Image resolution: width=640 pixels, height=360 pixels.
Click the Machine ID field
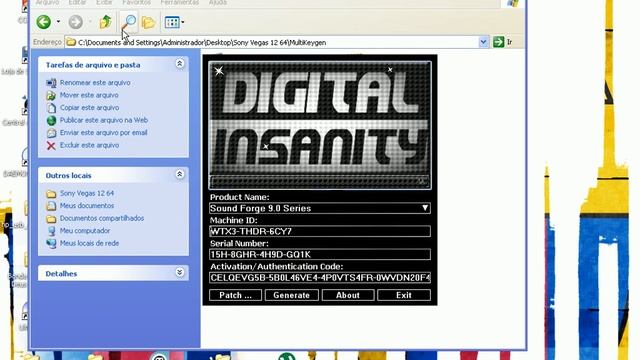(320, 231)
